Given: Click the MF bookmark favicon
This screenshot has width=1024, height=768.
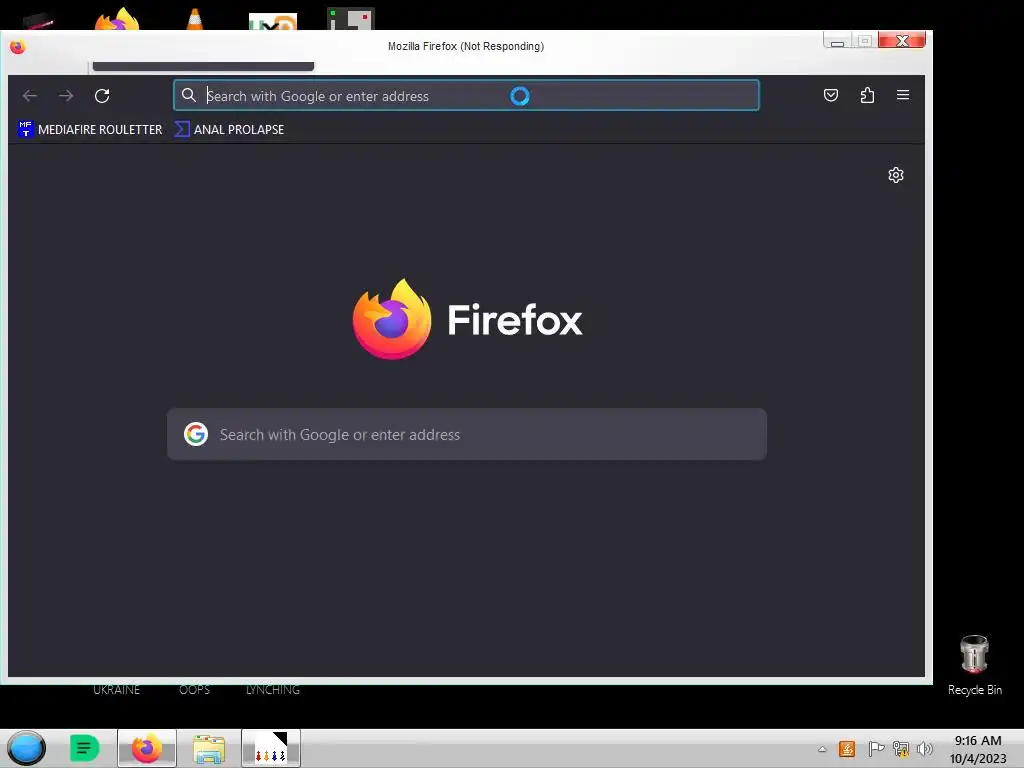Looking at the screenshot, I should (x=25, y=129).
